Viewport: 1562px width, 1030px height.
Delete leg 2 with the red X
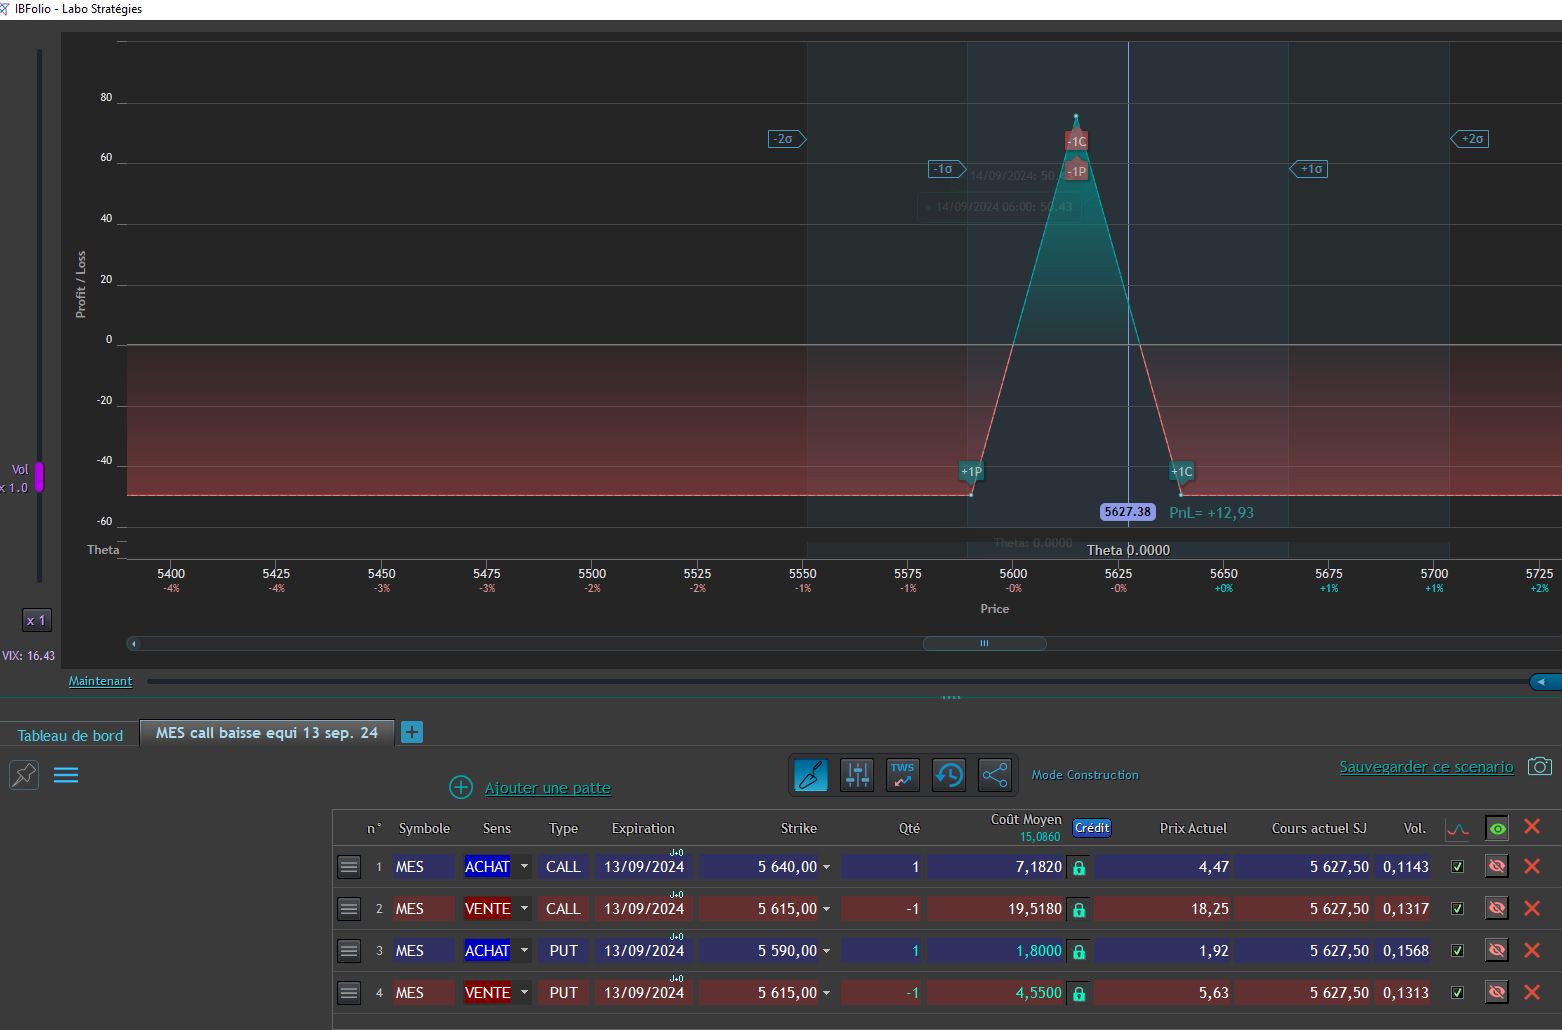1531,909
